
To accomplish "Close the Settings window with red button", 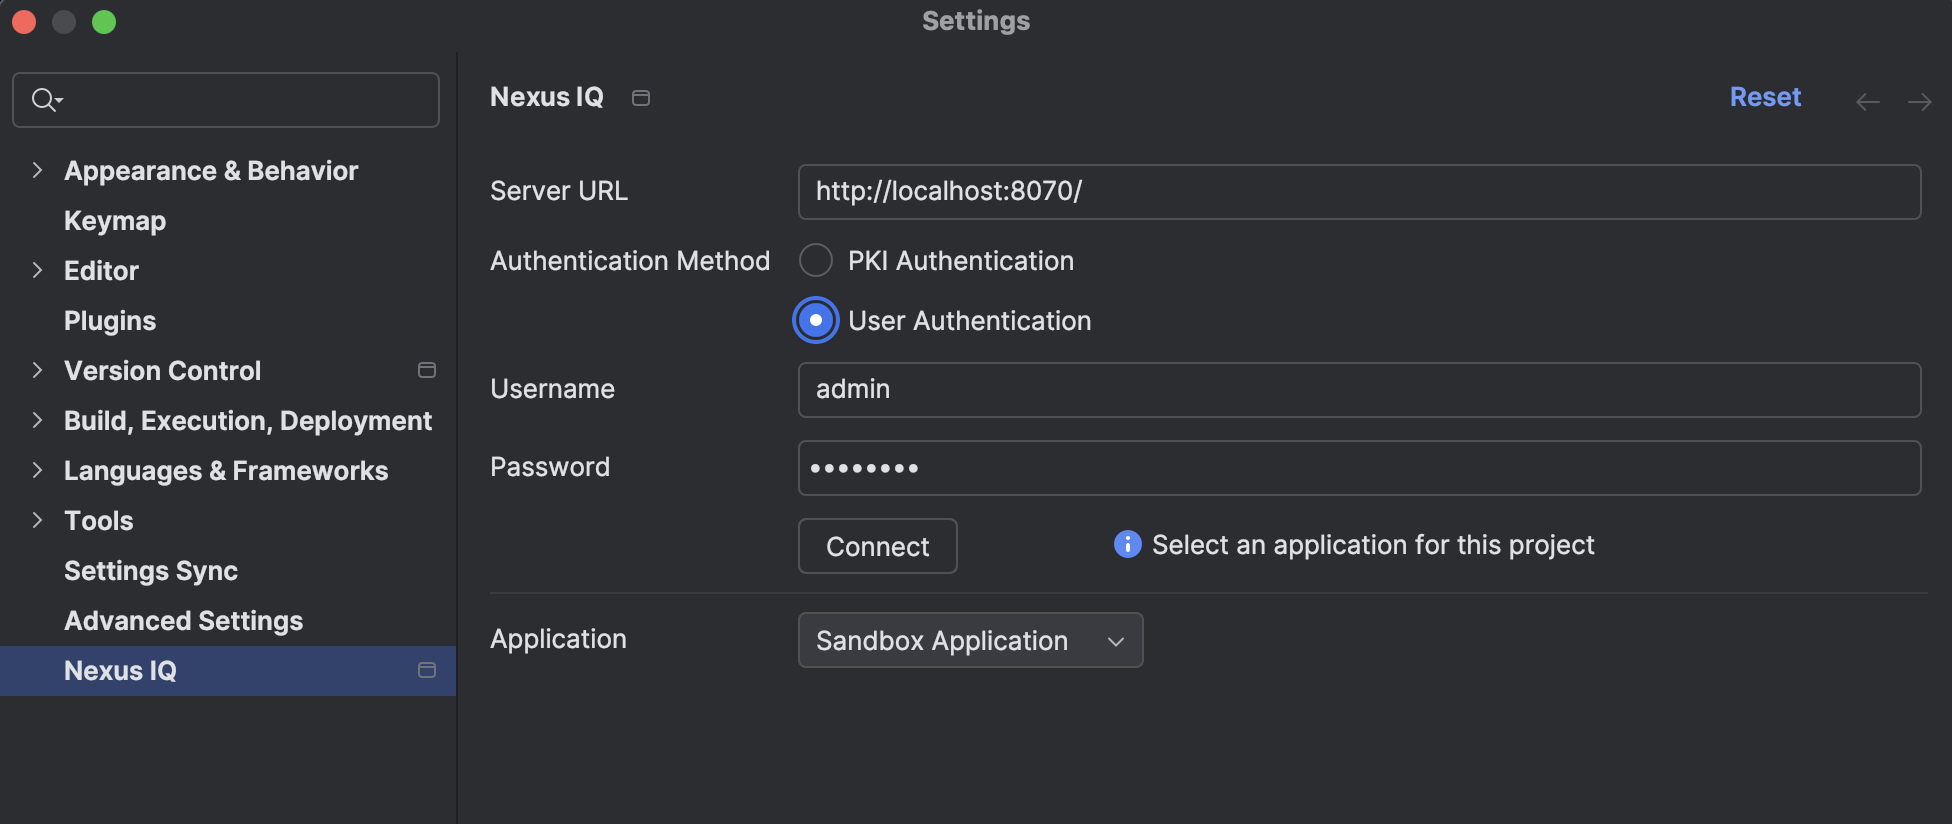I will tap(24, 22).
